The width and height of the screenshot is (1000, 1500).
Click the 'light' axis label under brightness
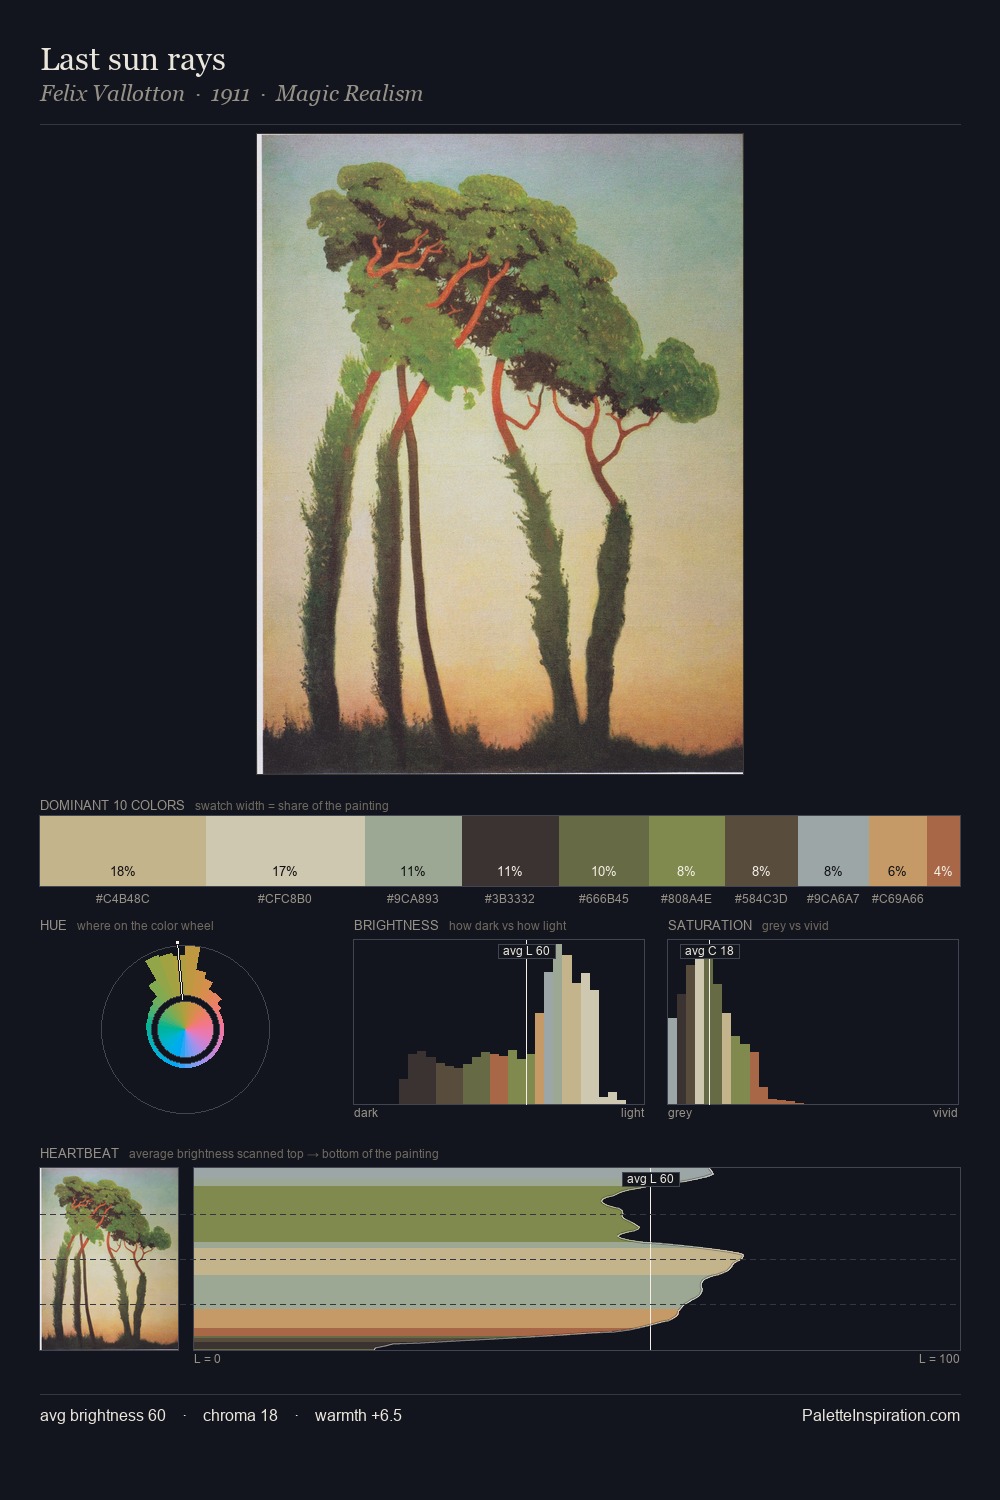(633, 1113)
